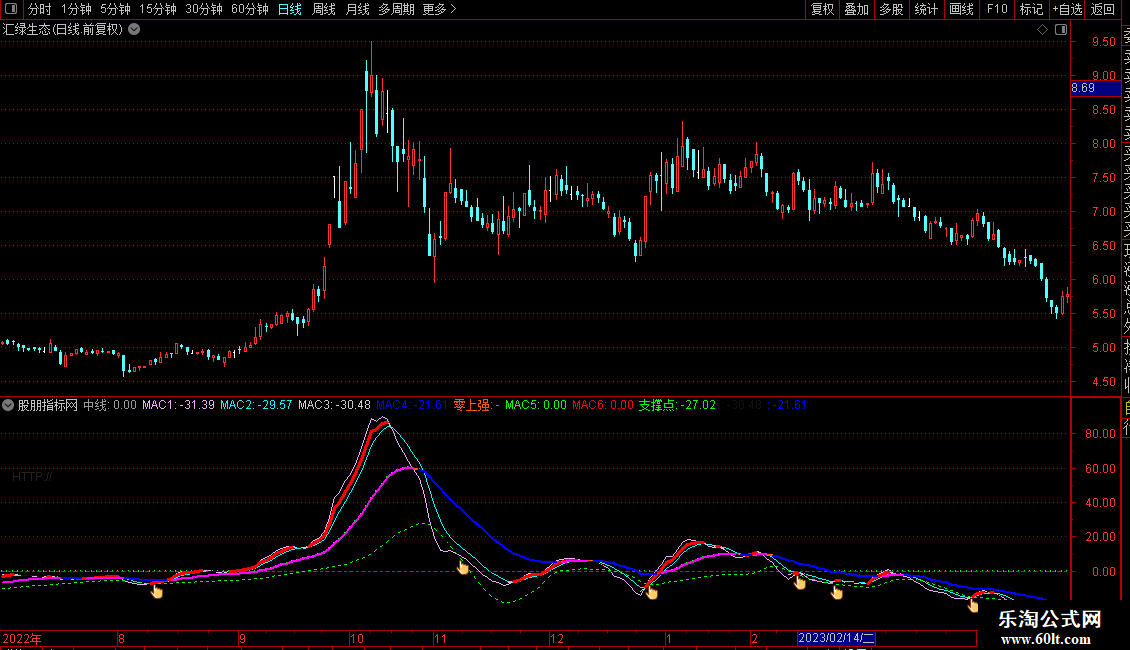Viewport: 1130px width, 650px height.
Task: Click the 2022年 label on time axis
Action: point(22,638)
